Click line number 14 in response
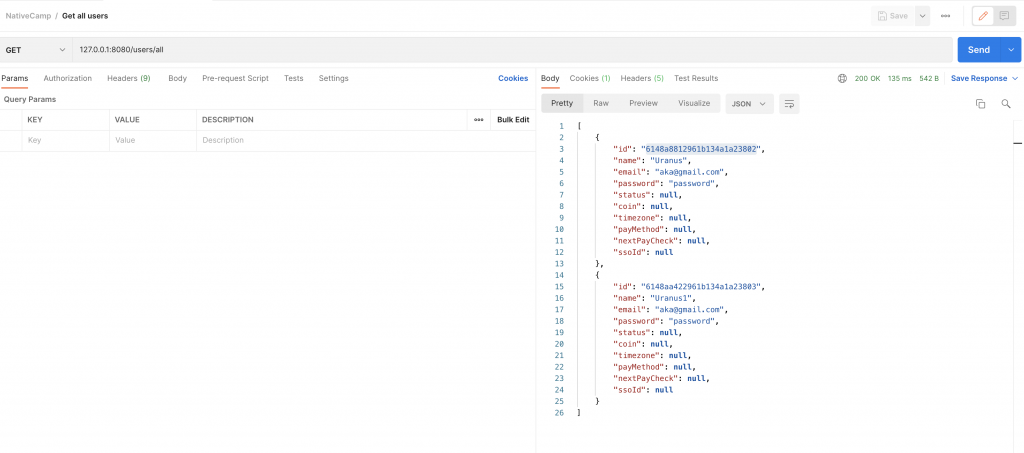The width and height of the screenshot is (1024, 453). [x=558, y=275]
